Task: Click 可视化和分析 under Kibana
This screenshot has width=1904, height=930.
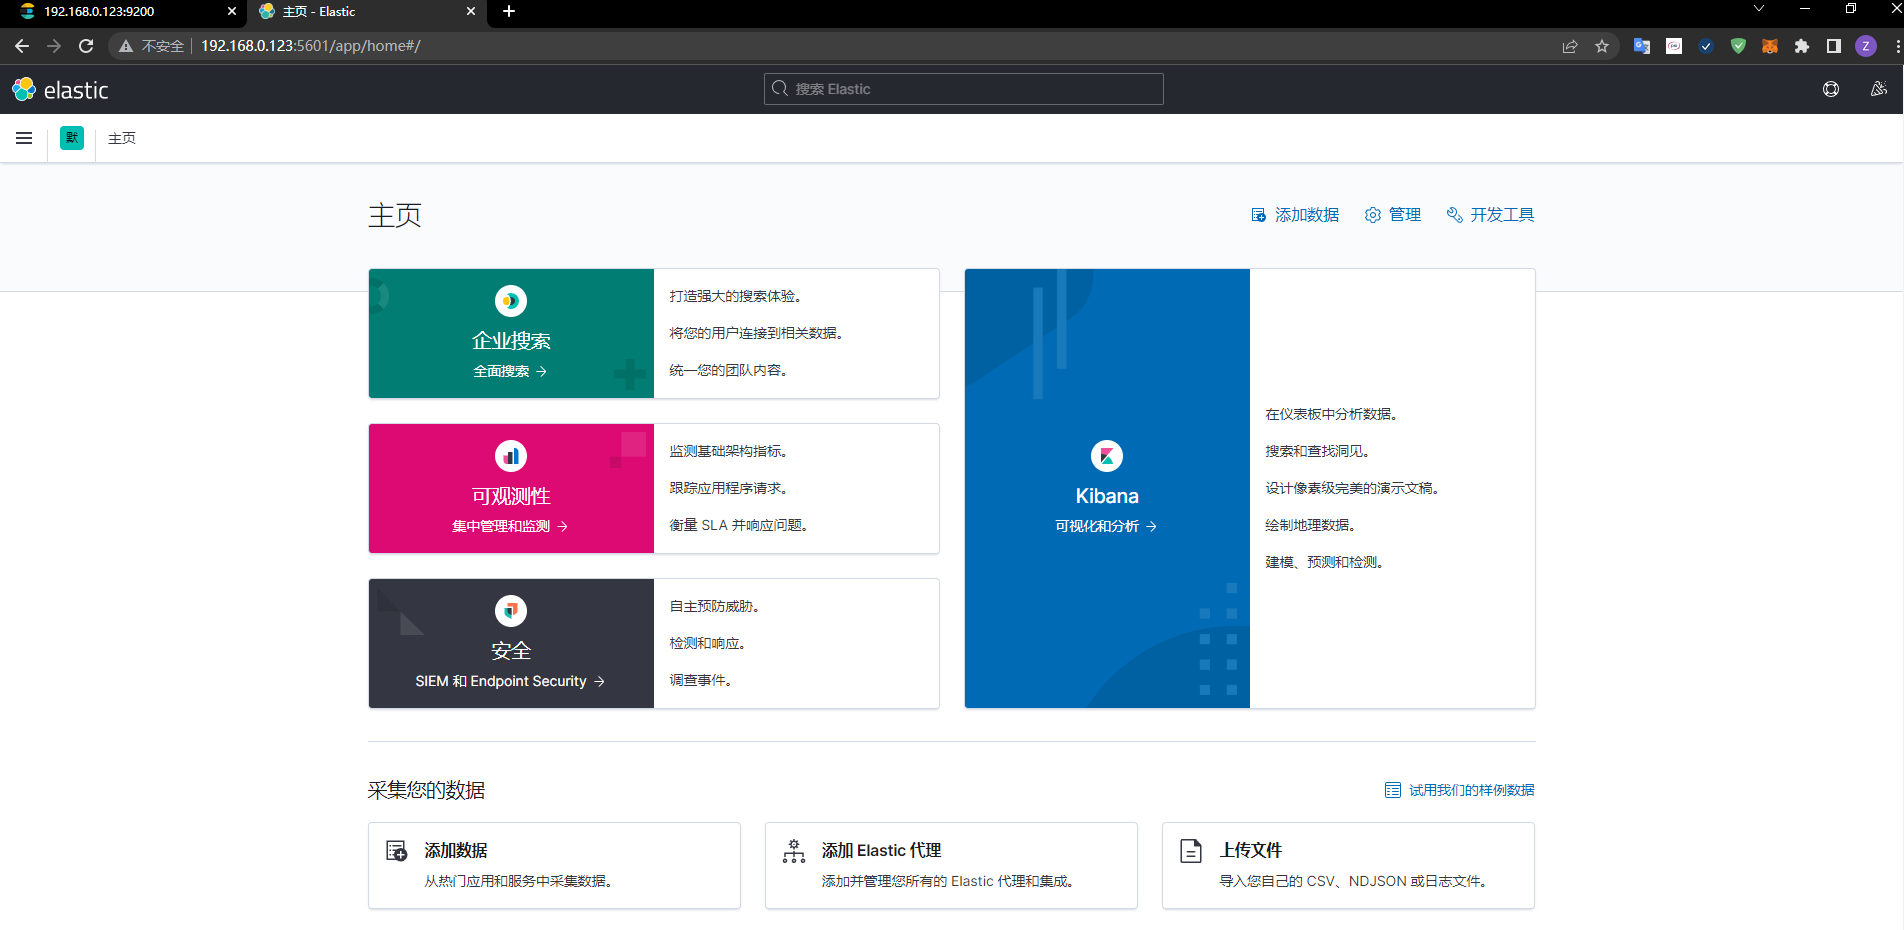Action: coord(1106,526)
